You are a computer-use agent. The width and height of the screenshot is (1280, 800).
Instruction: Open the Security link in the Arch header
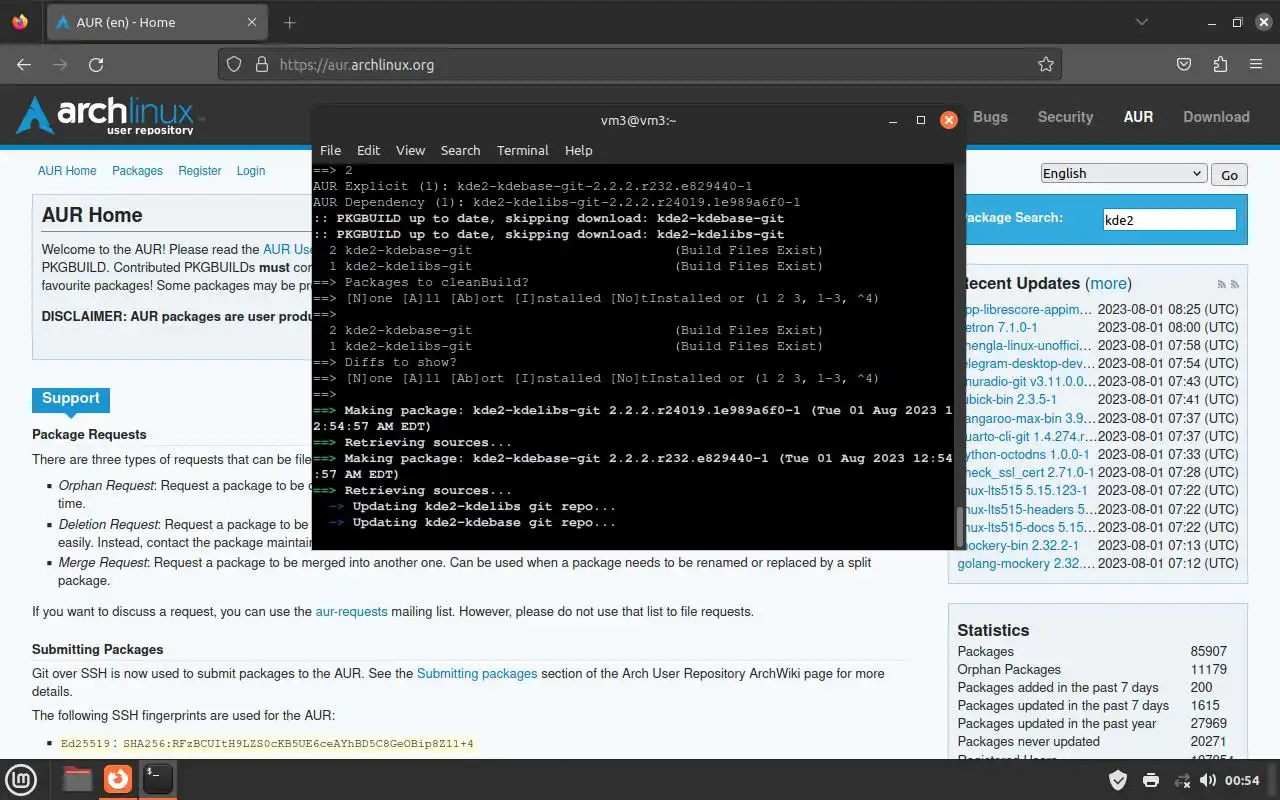pyautogui.click(x=1065, y=117)
